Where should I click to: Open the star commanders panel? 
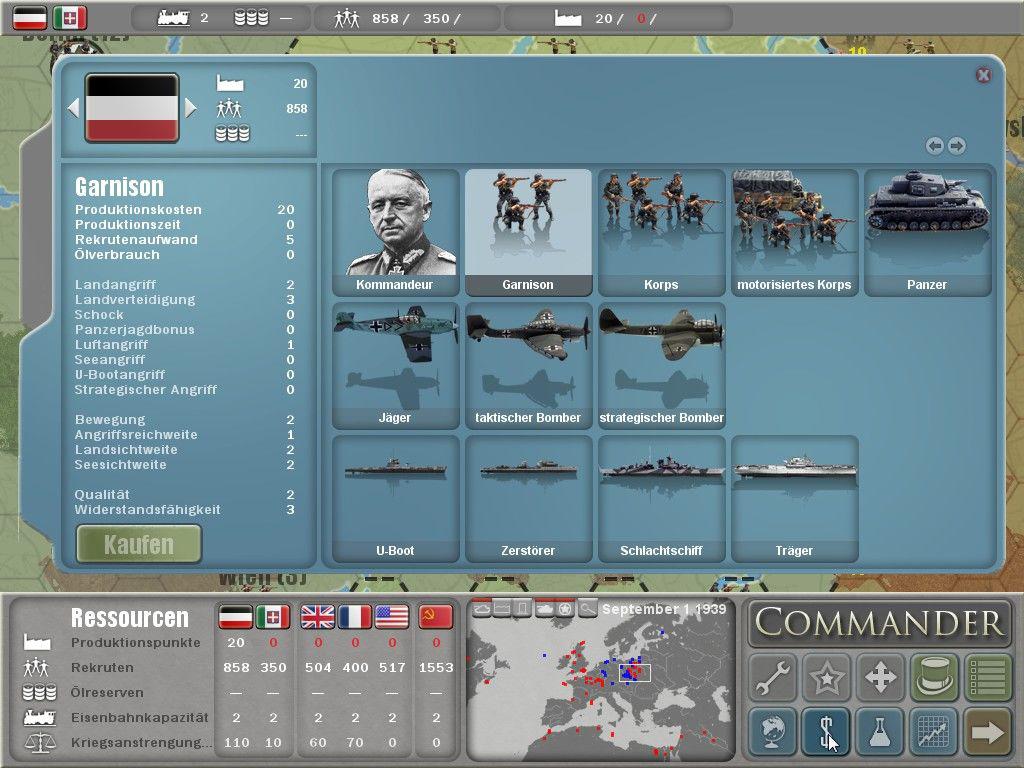(x=826, y=677)
